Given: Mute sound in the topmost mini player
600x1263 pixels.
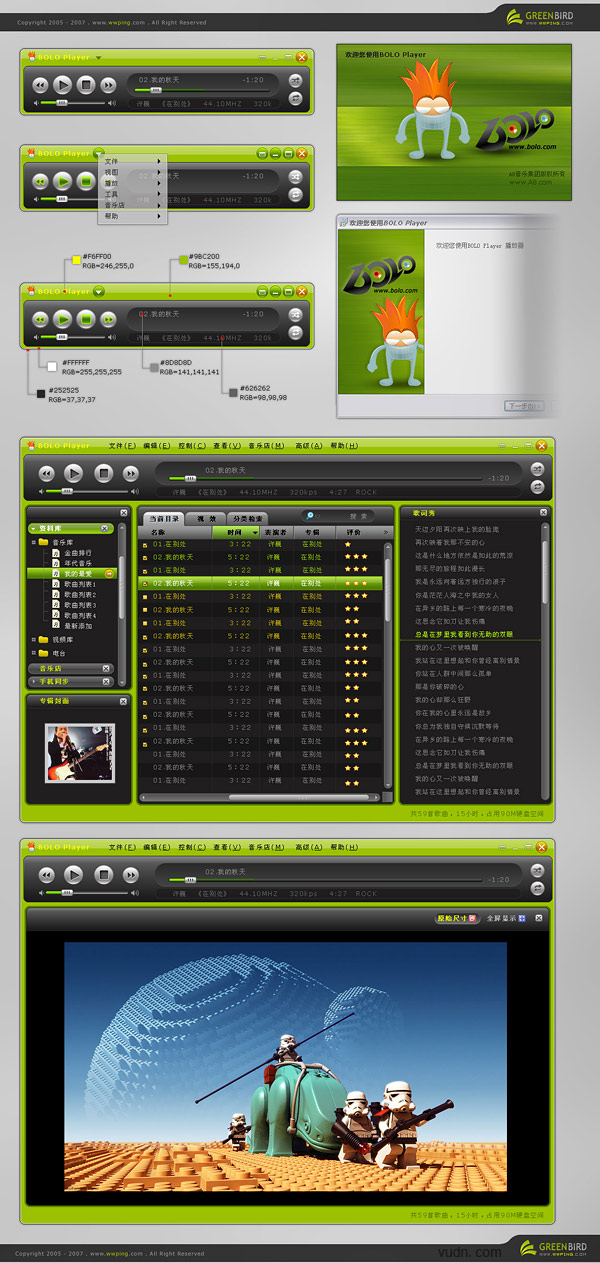Looking at the screenshot, I should coord(36,102).
